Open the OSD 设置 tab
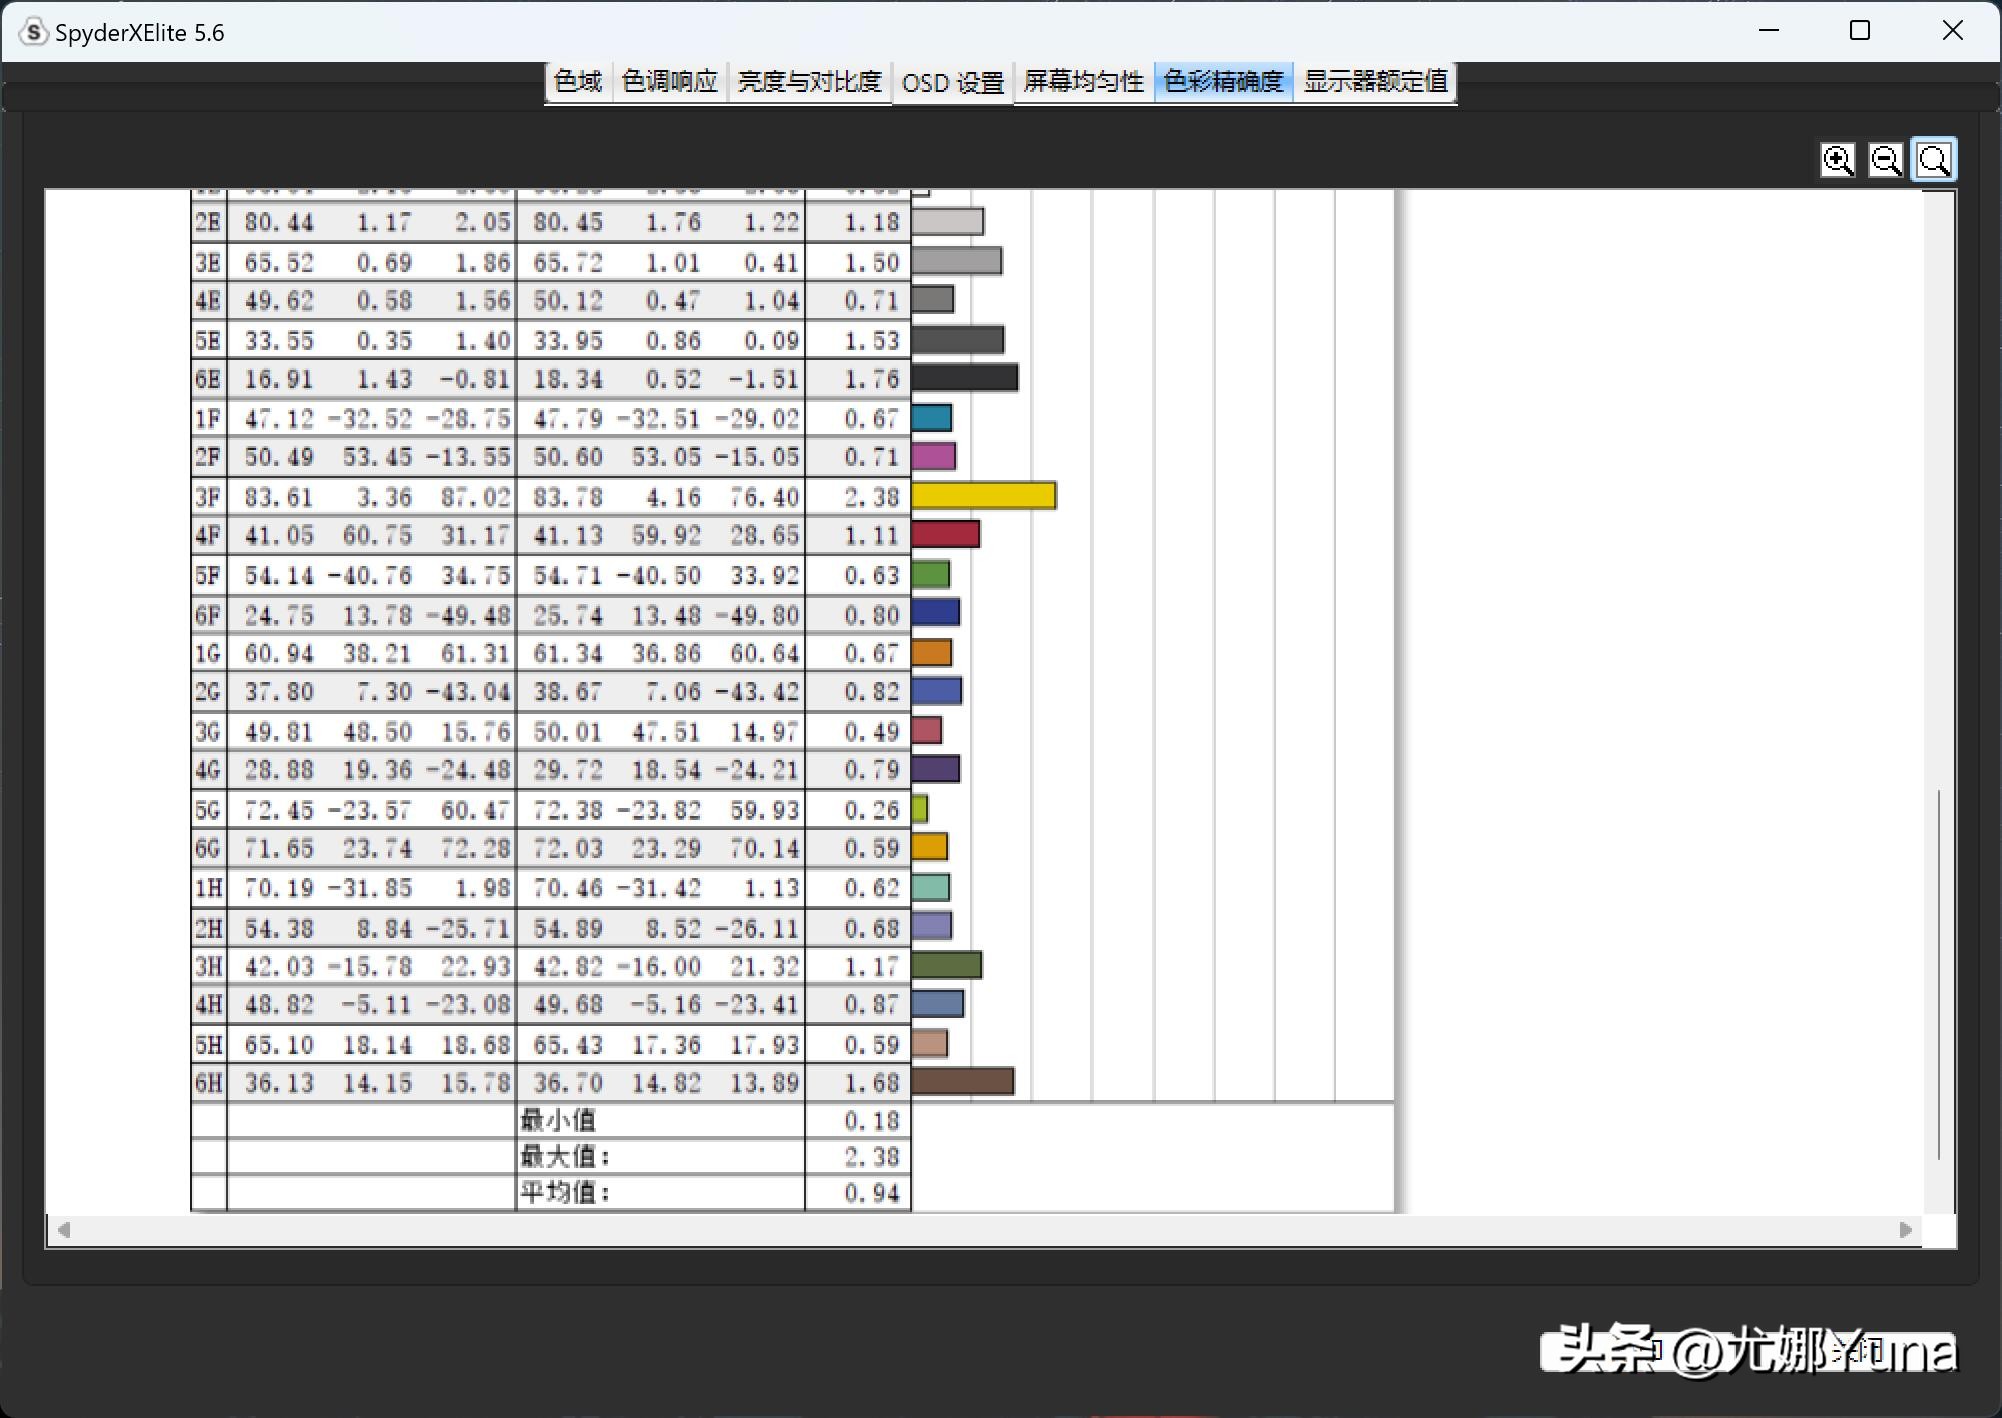The height and width of the screenshot is (1418, 2002). tap(951, 82)
